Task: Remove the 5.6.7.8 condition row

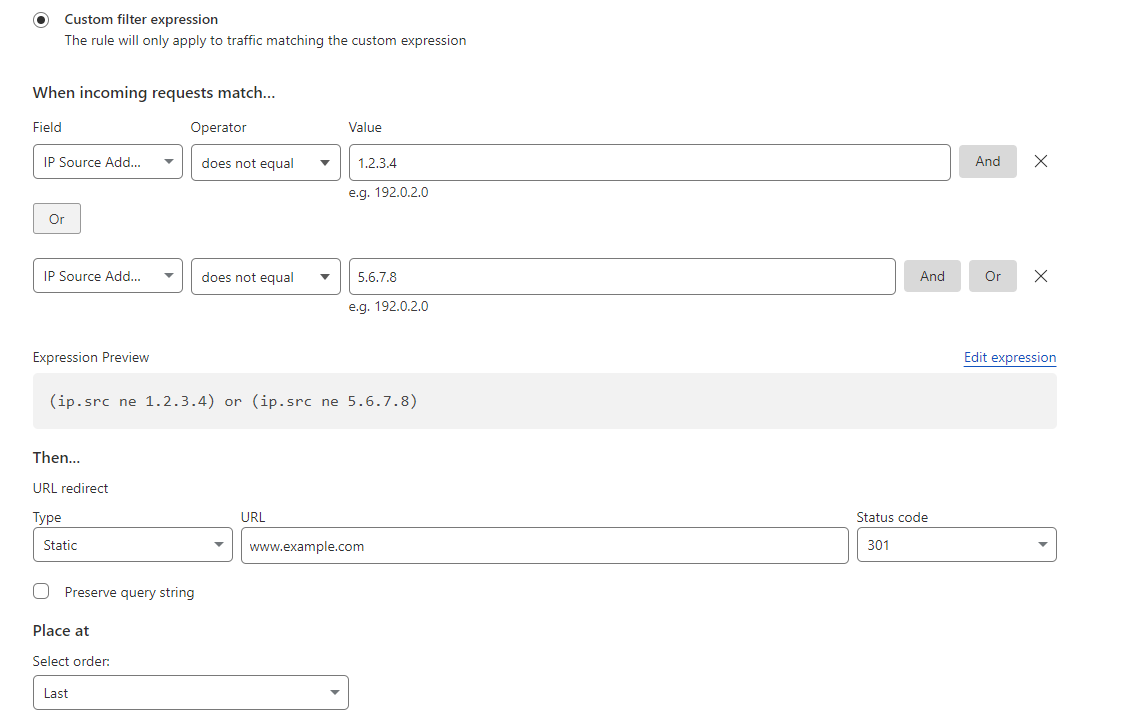Action: click(1040, 276)
